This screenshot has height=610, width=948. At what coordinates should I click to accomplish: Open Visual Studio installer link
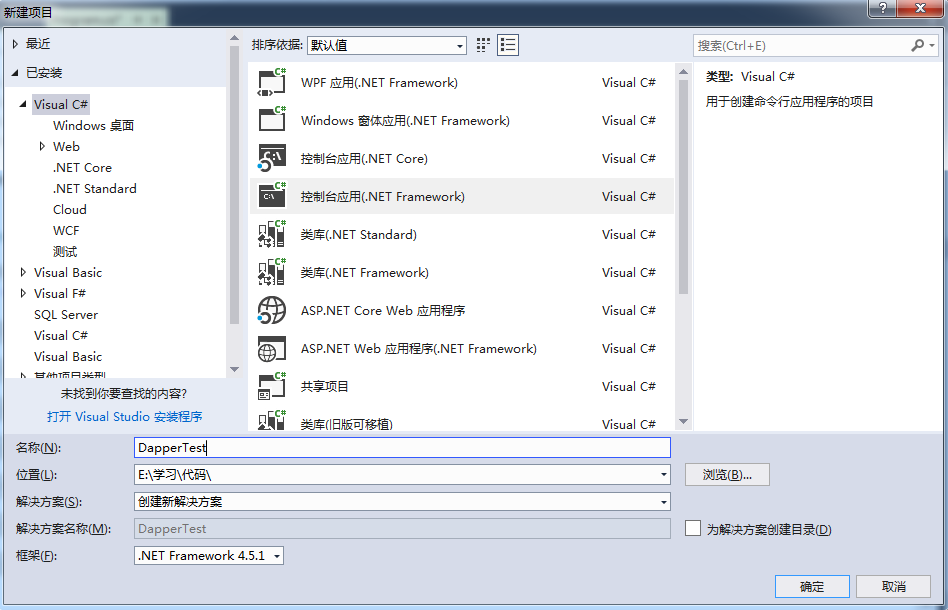tap(125, 417)
